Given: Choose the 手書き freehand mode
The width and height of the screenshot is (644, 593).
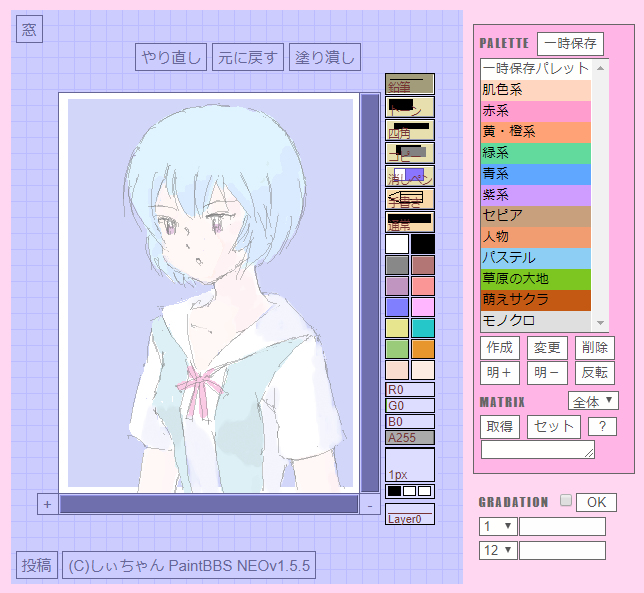Looking at the screenshot, I should pyautogui.click(x=409, y=199).
